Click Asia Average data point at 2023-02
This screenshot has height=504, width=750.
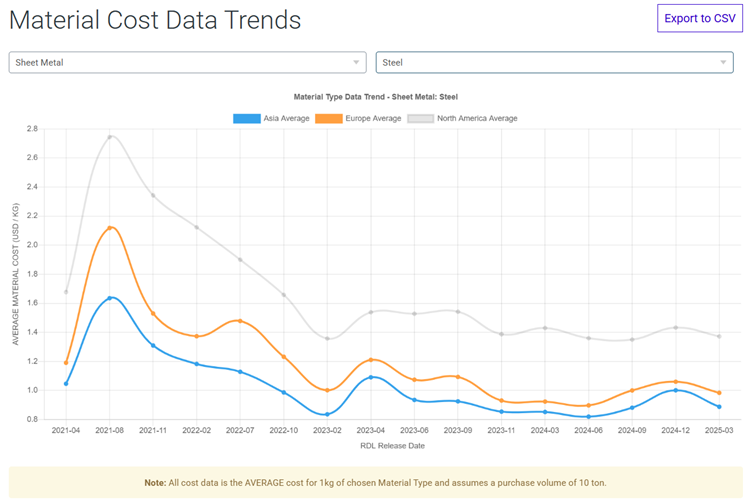click(x=327, y=414)
